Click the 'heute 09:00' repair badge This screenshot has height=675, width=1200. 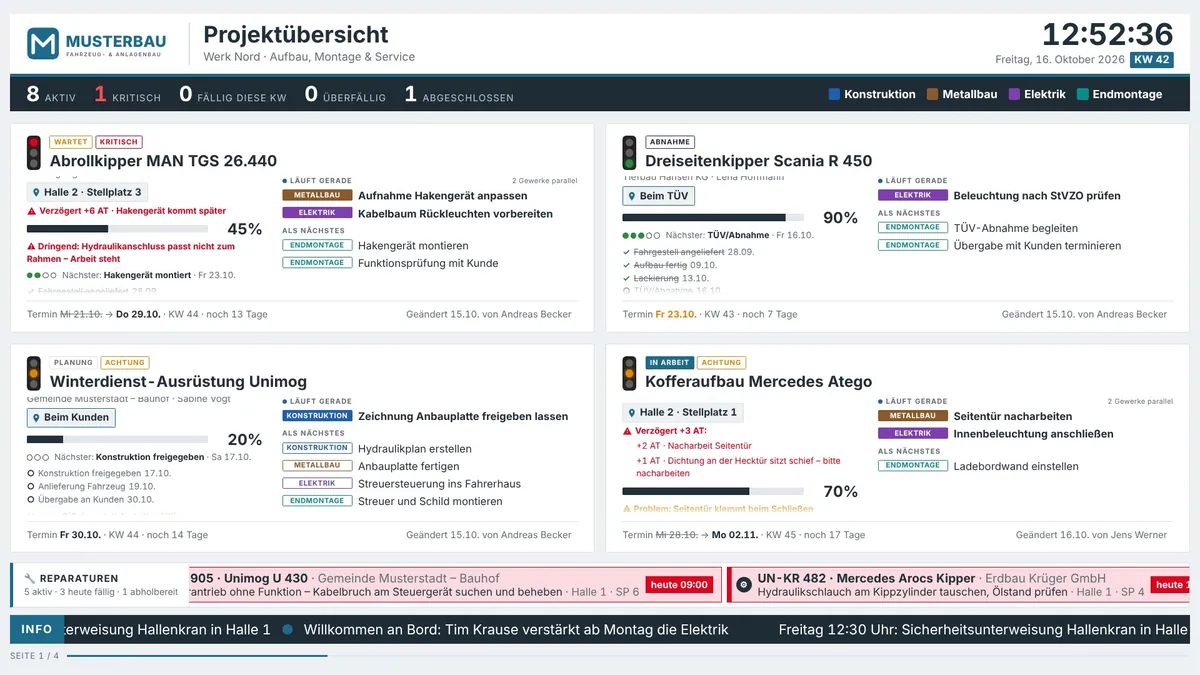679,585
